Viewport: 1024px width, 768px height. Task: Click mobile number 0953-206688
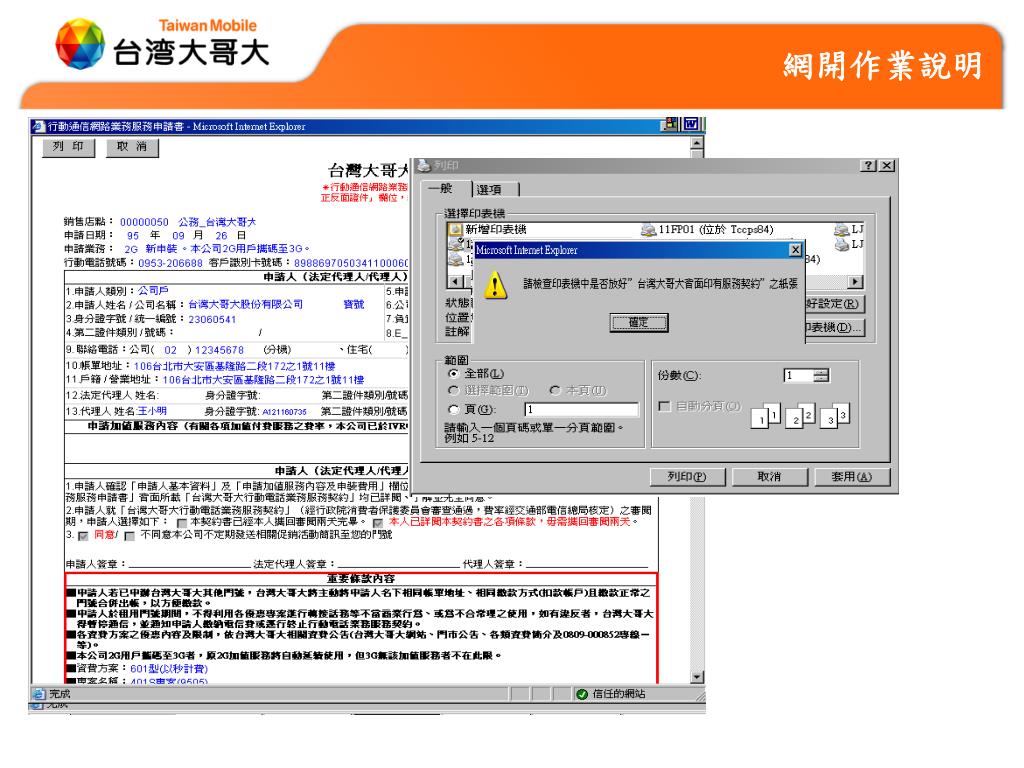pos(170,263)
